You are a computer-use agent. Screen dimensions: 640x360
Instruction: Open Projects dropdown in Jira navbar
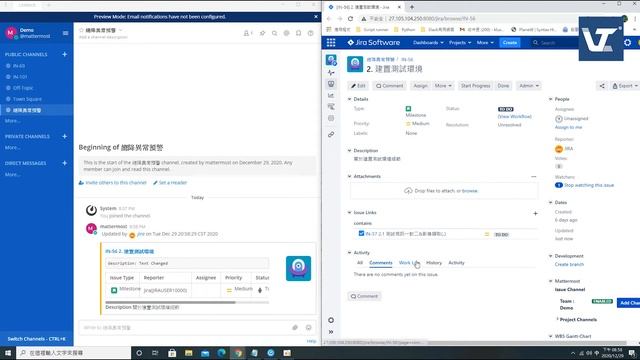(x=460, y=42)
